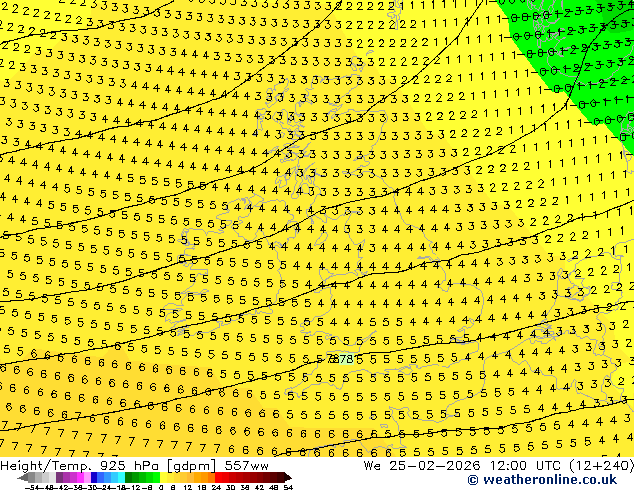Click the "-54" value on the legend scale
Screen dimensions: 634x490
click(x=32, y=488)
